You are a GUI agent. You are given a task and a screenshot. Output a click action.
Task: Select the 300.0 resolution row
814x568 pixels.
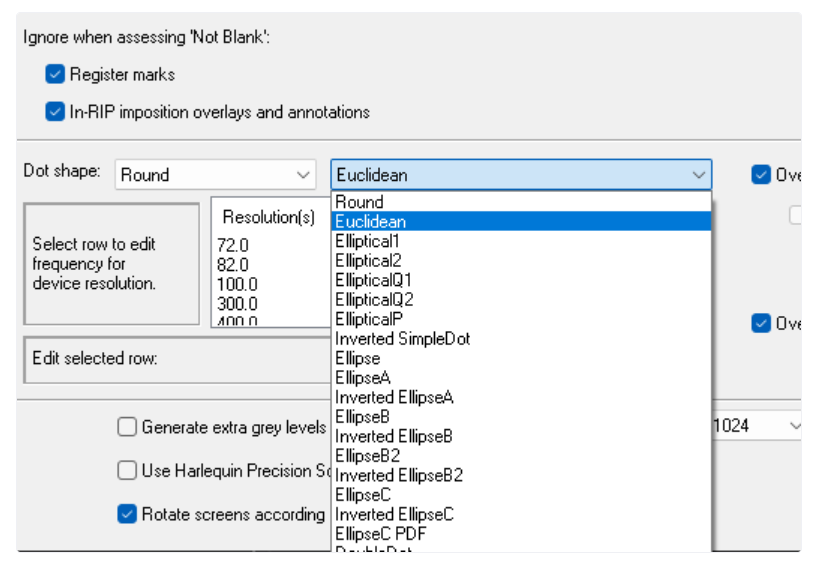click(240, 303)
